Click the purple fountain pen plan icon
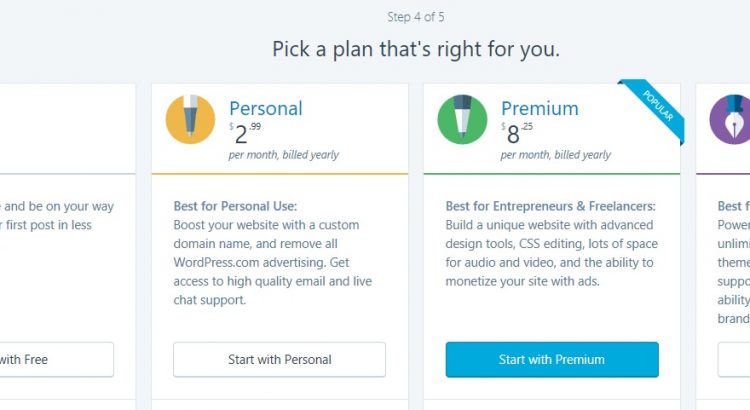 point(732,120)
